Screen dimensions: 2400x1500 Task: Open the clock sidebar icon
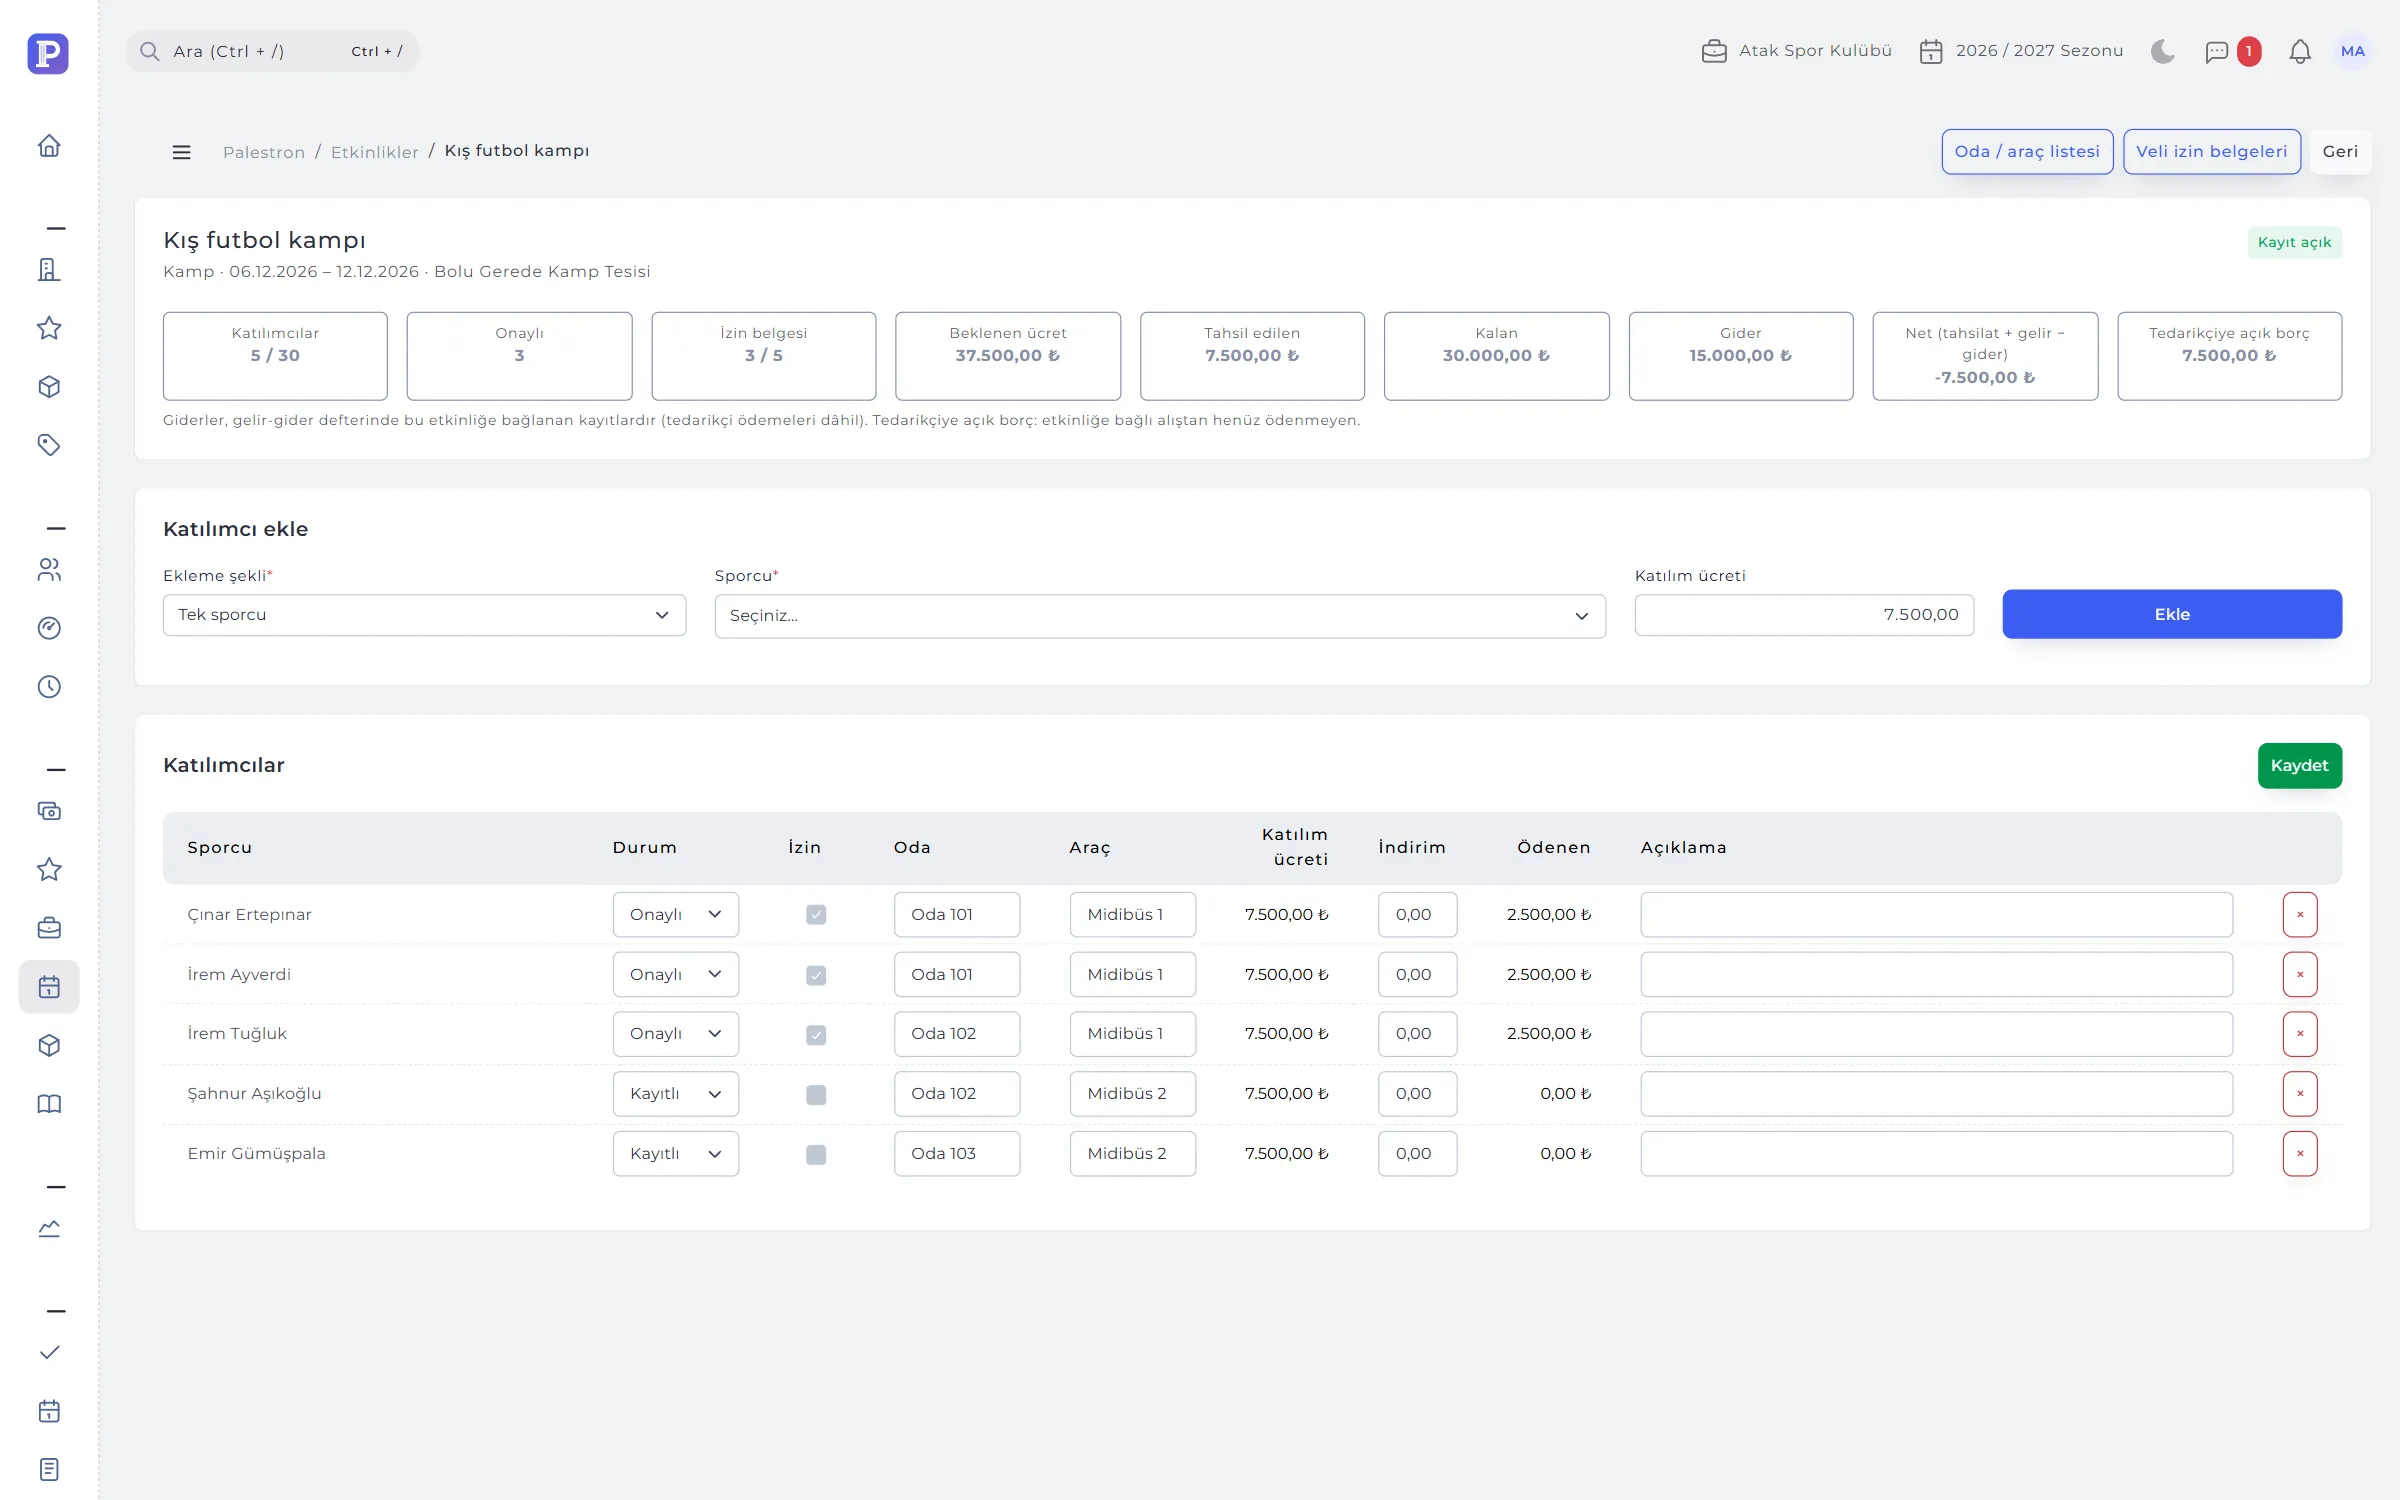click(49, 687)
